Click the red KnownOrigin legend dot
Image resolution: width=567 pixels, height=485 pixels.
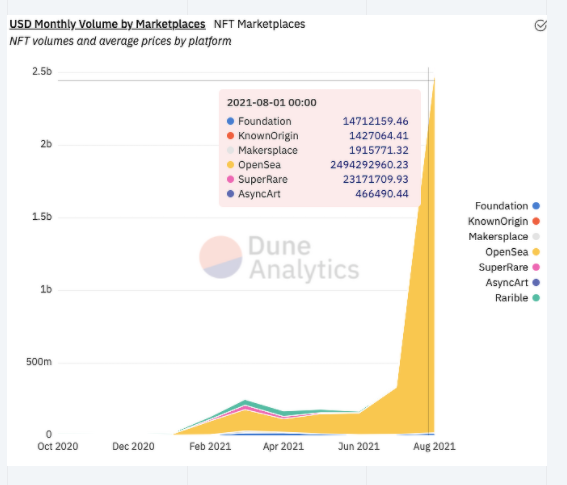pyautogui.click(x=536, y=221)
